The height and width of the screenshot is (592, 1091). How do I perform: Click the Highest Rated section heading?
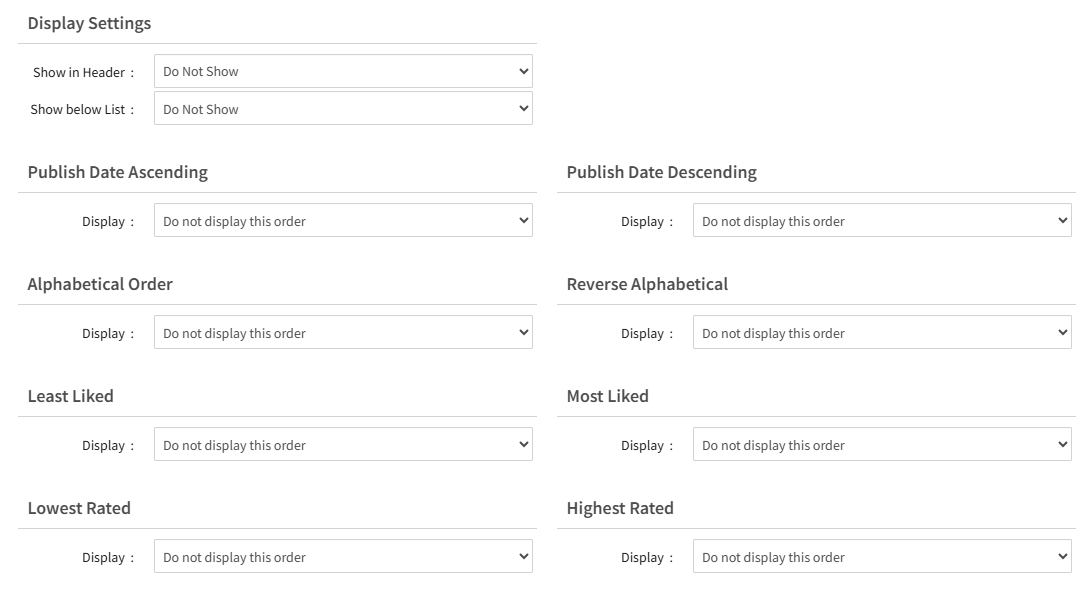pyautogui.click(x=620, y=508)
